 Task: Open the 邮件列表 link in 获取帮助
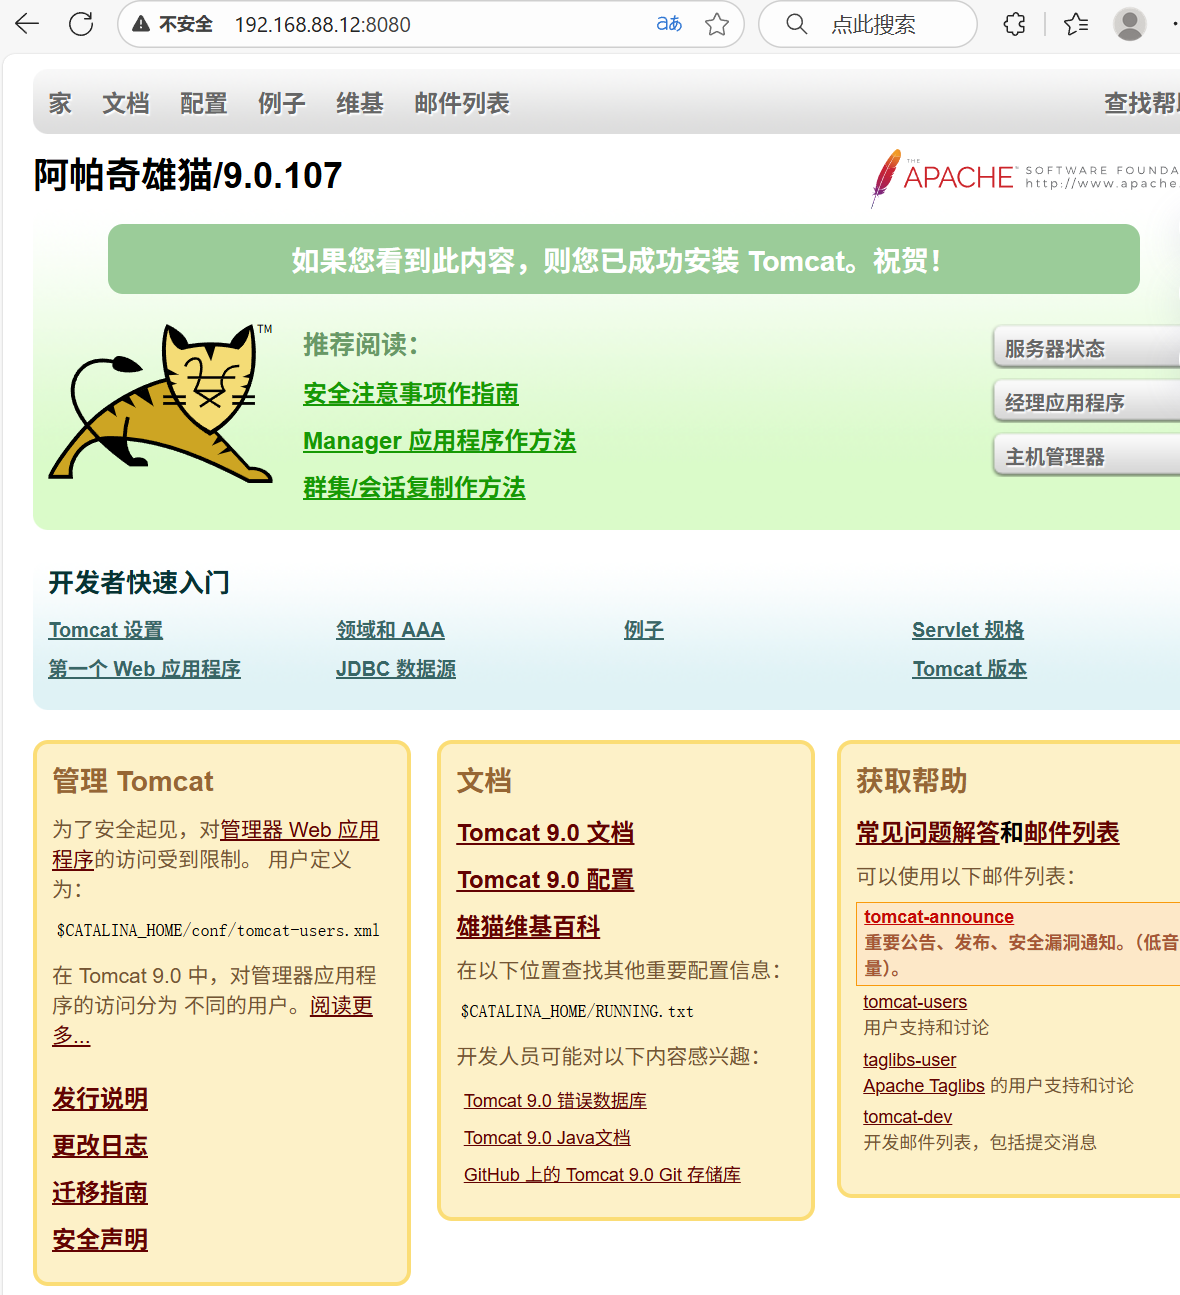point(1072,833)
